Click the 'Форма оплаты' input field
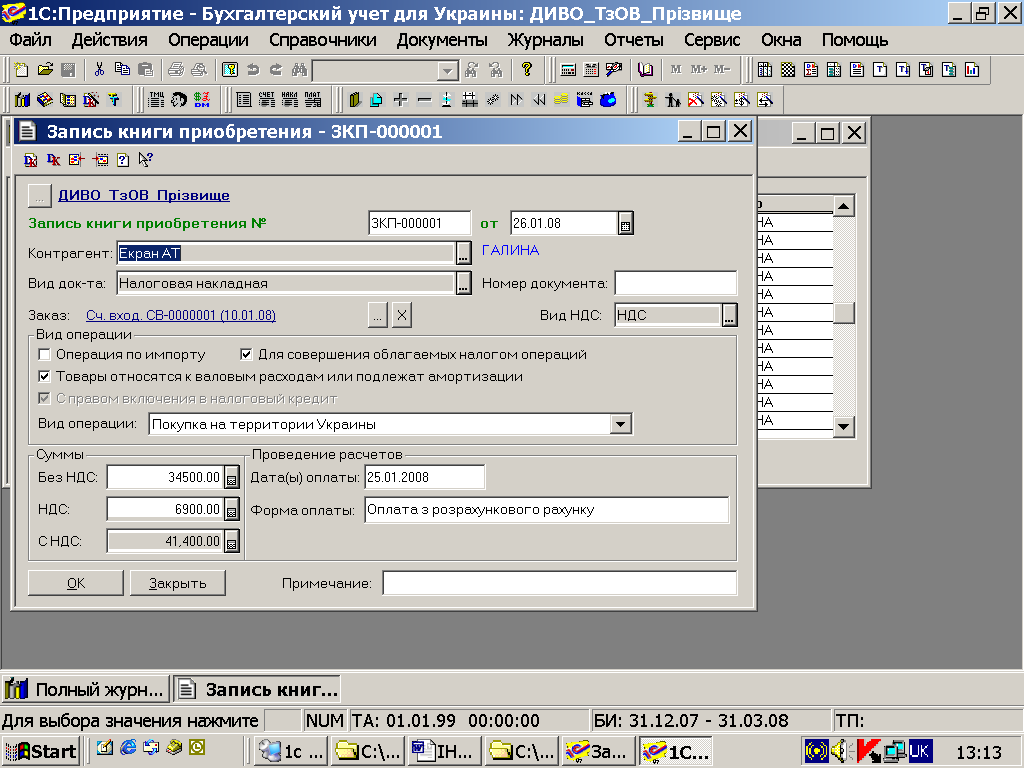 click(x=547, y=510)
